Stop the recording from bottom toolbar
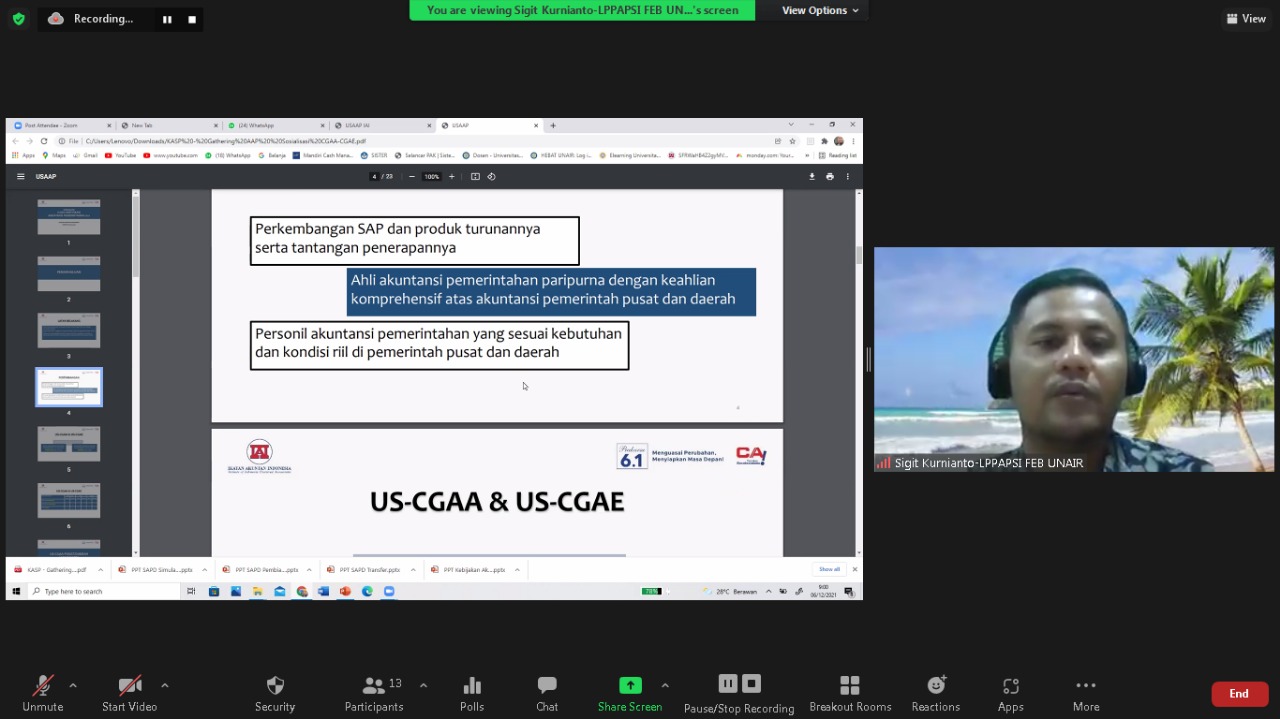This screenshot has width=1280, height=719. pyautogui.click(x=752, y=683)
